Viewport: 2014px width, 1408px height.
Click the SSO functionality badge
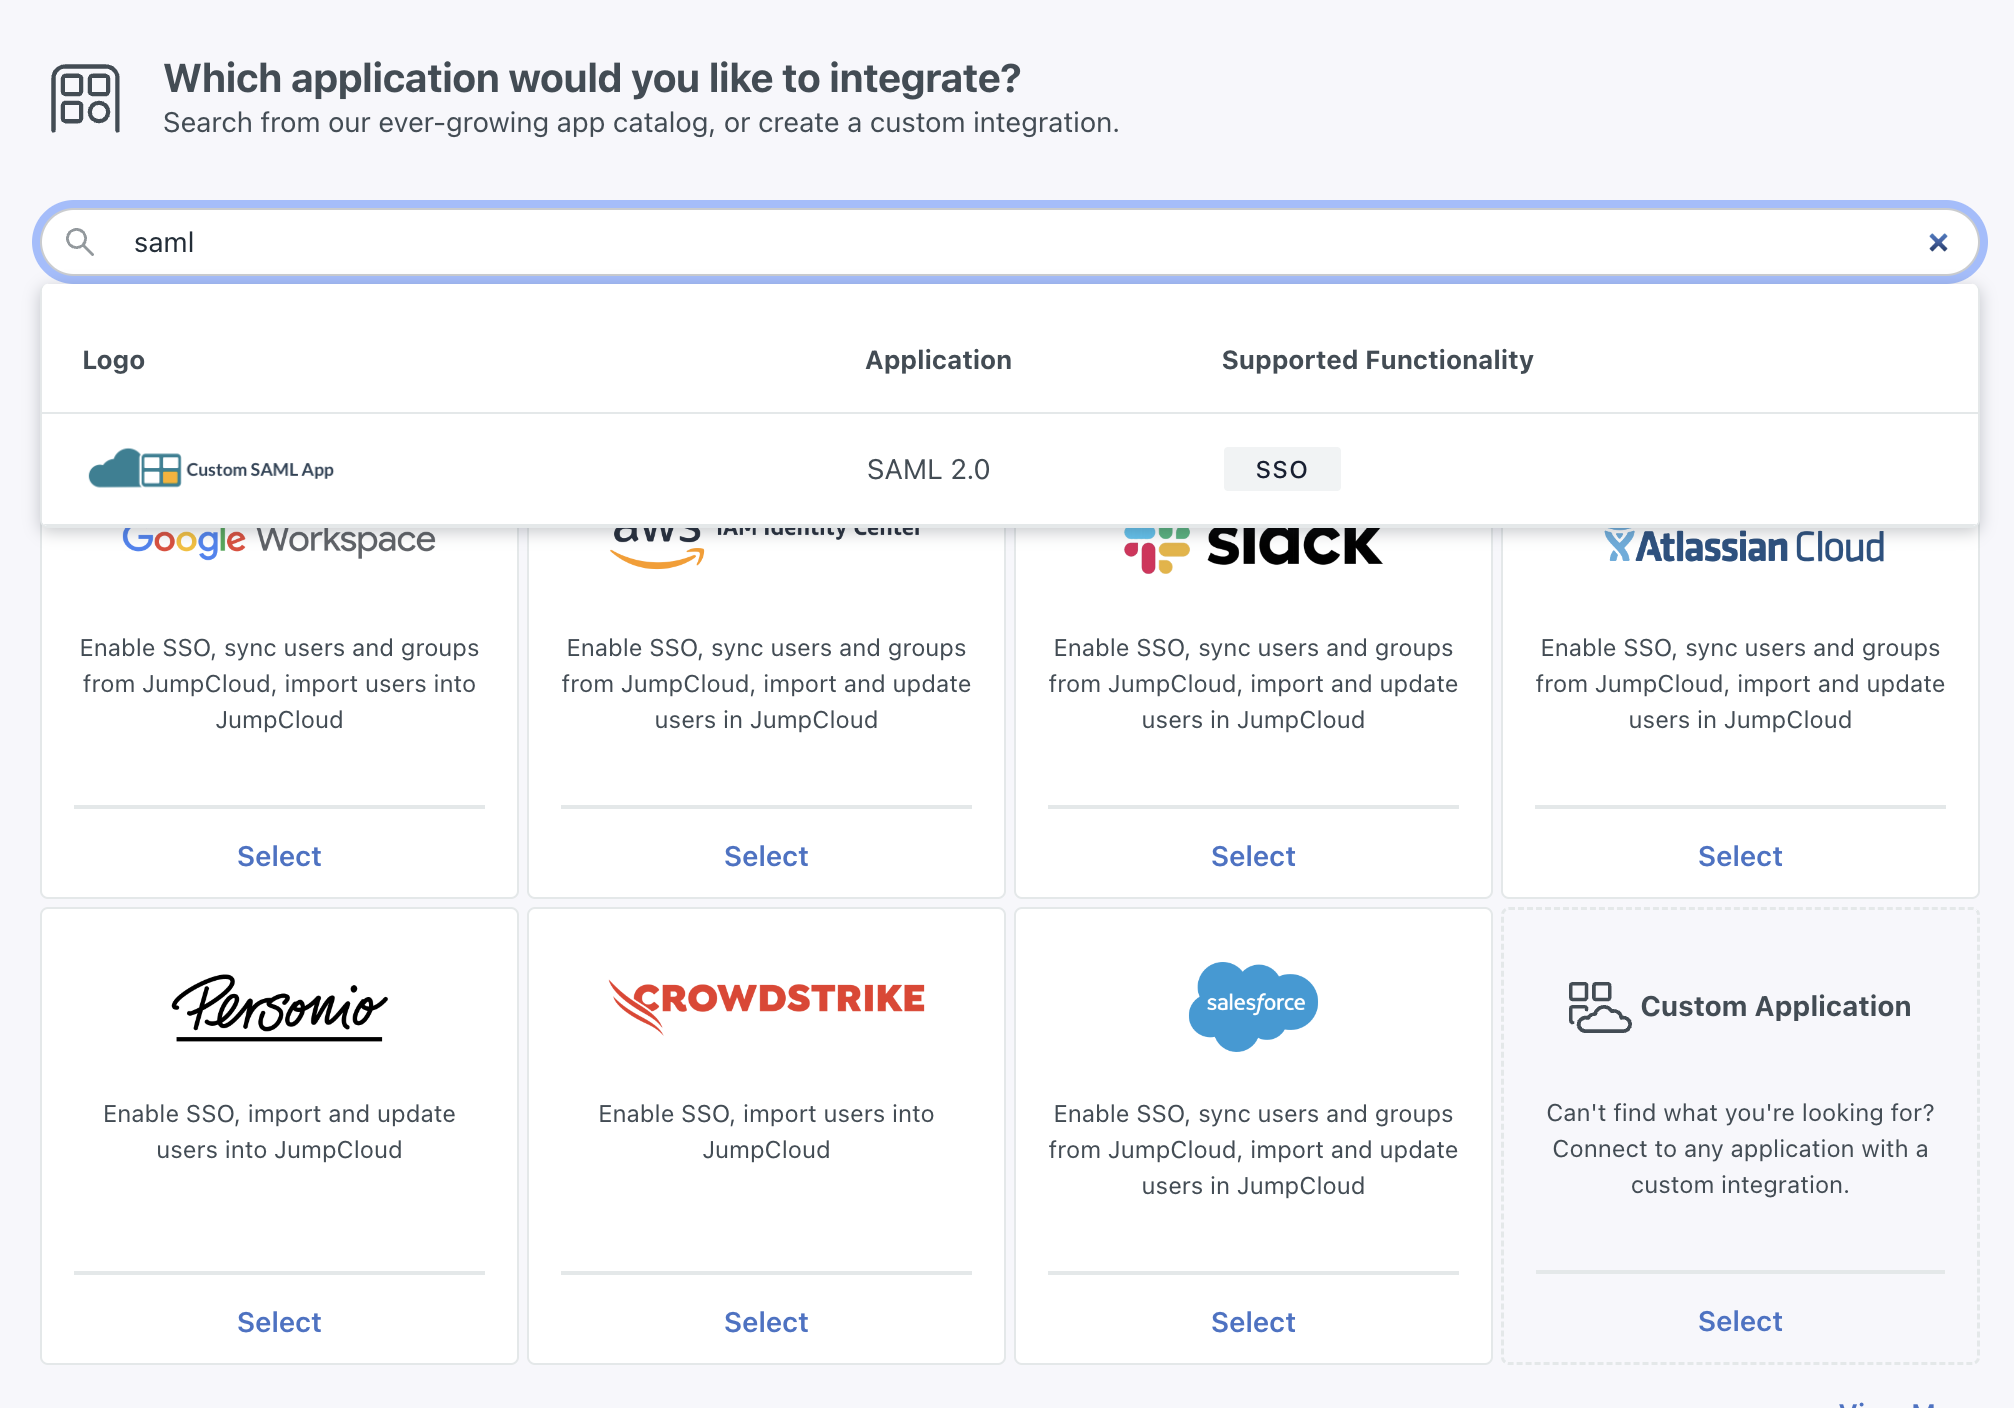point(1282,469)
